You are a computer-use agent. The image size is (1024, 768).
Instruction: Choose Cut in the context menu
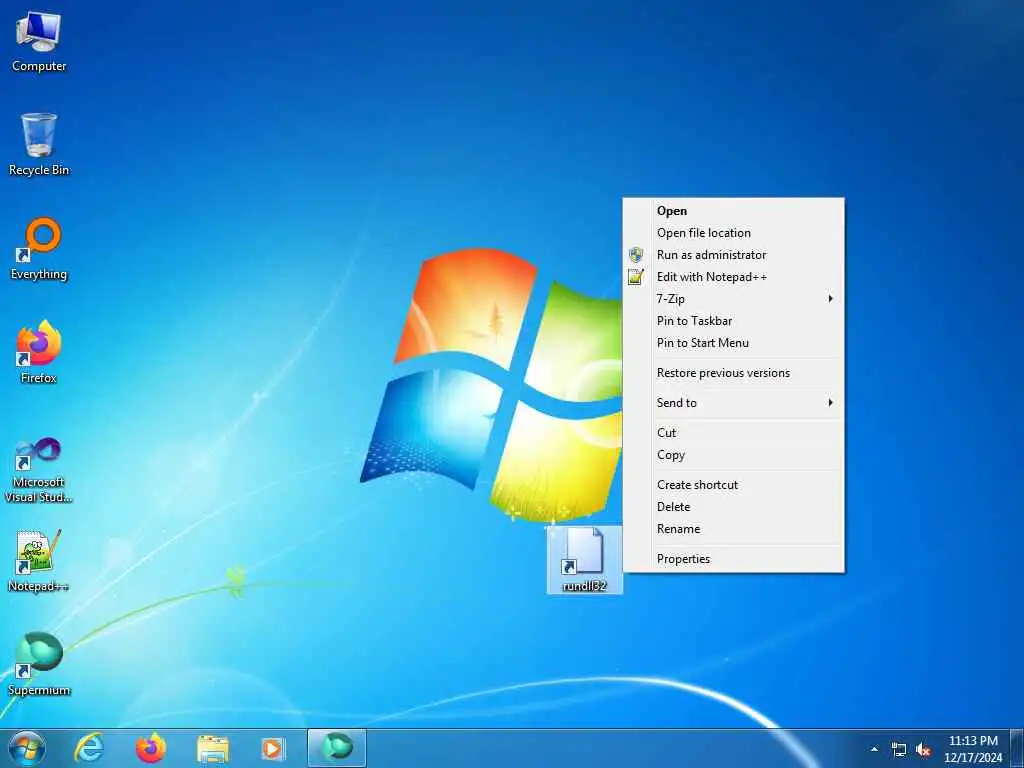tap(733, 433)
